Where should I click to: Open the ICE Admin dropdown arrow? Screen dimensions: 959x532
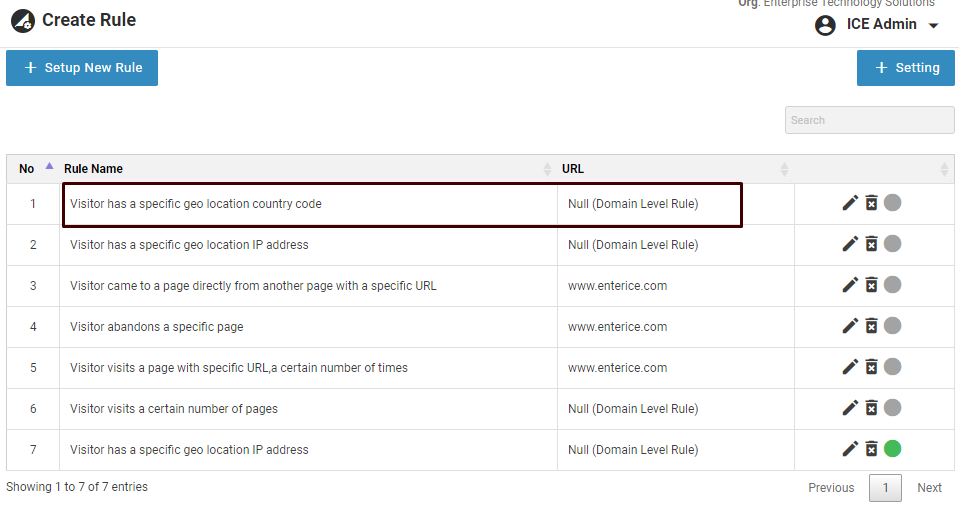tap(934, 26)
